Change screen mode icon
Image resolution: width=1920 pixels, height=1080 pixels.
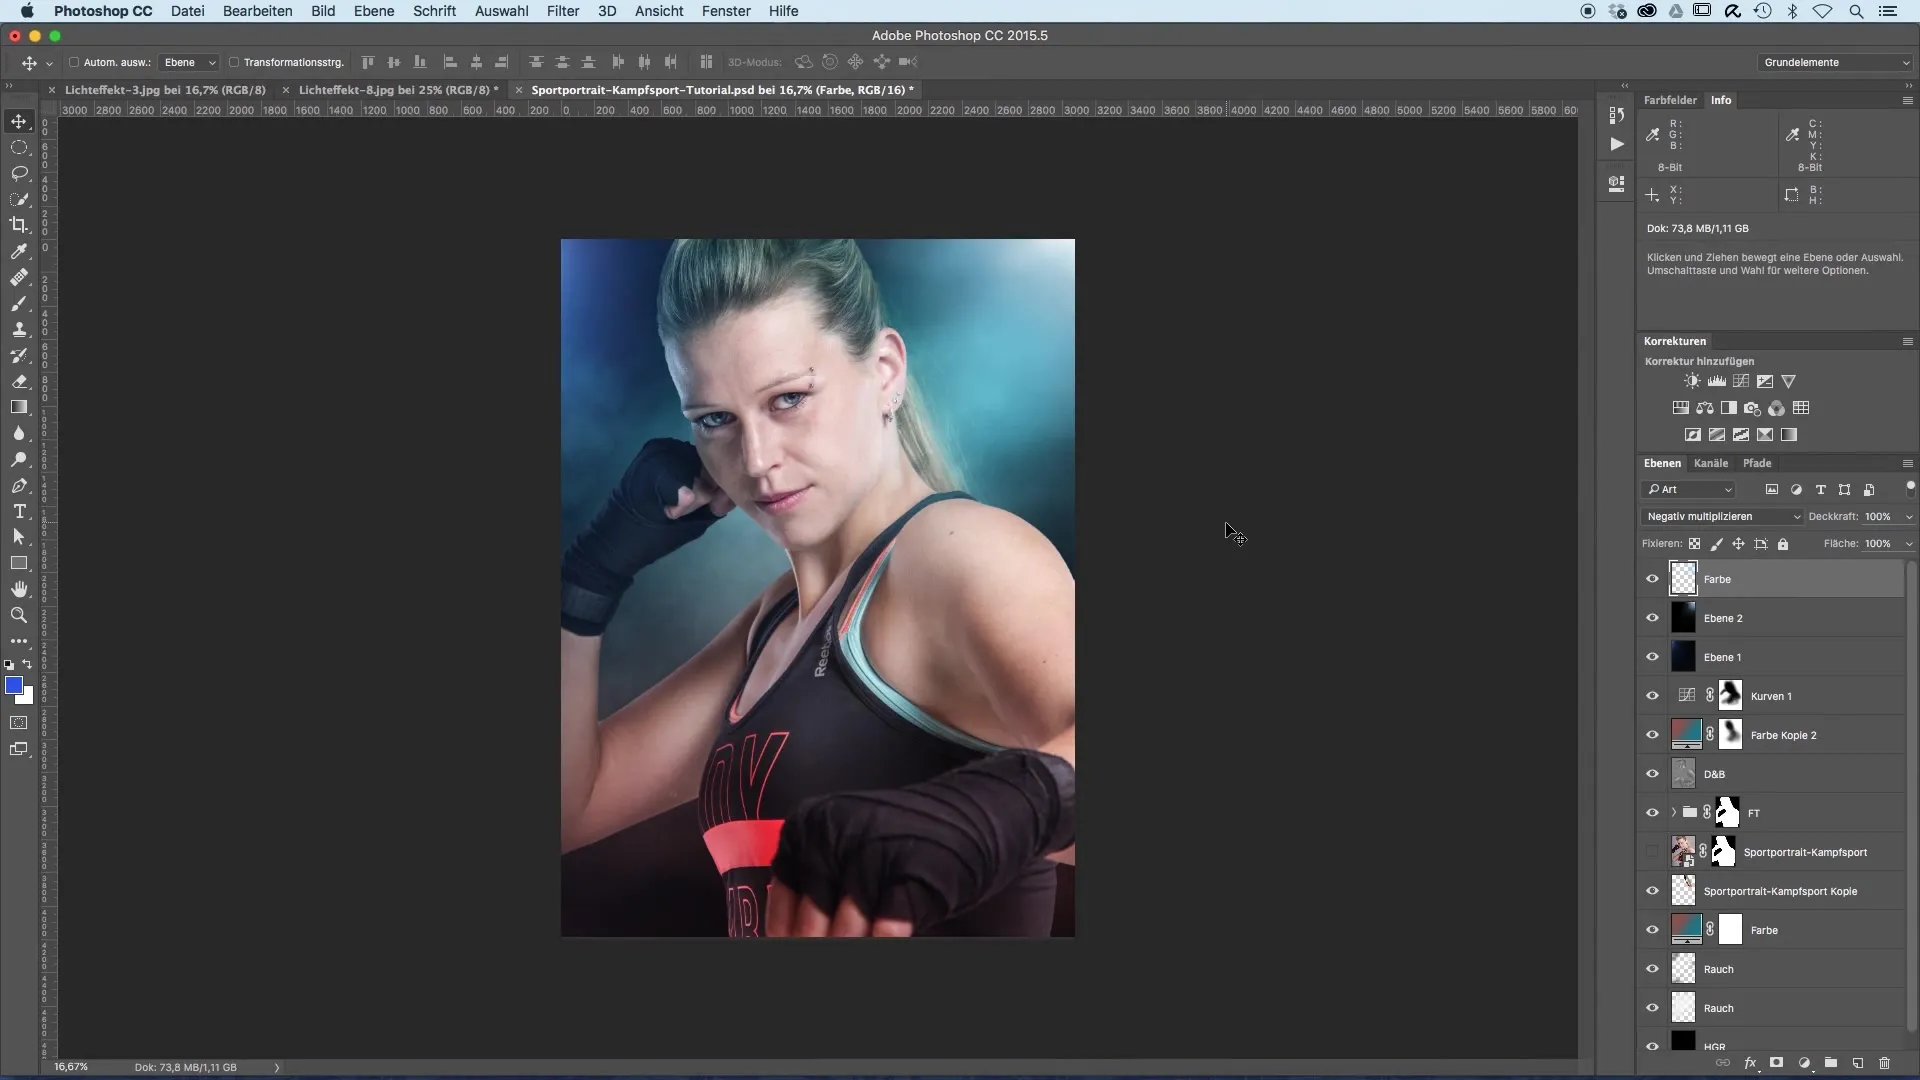pyautogui.click(x=19, y=749)
